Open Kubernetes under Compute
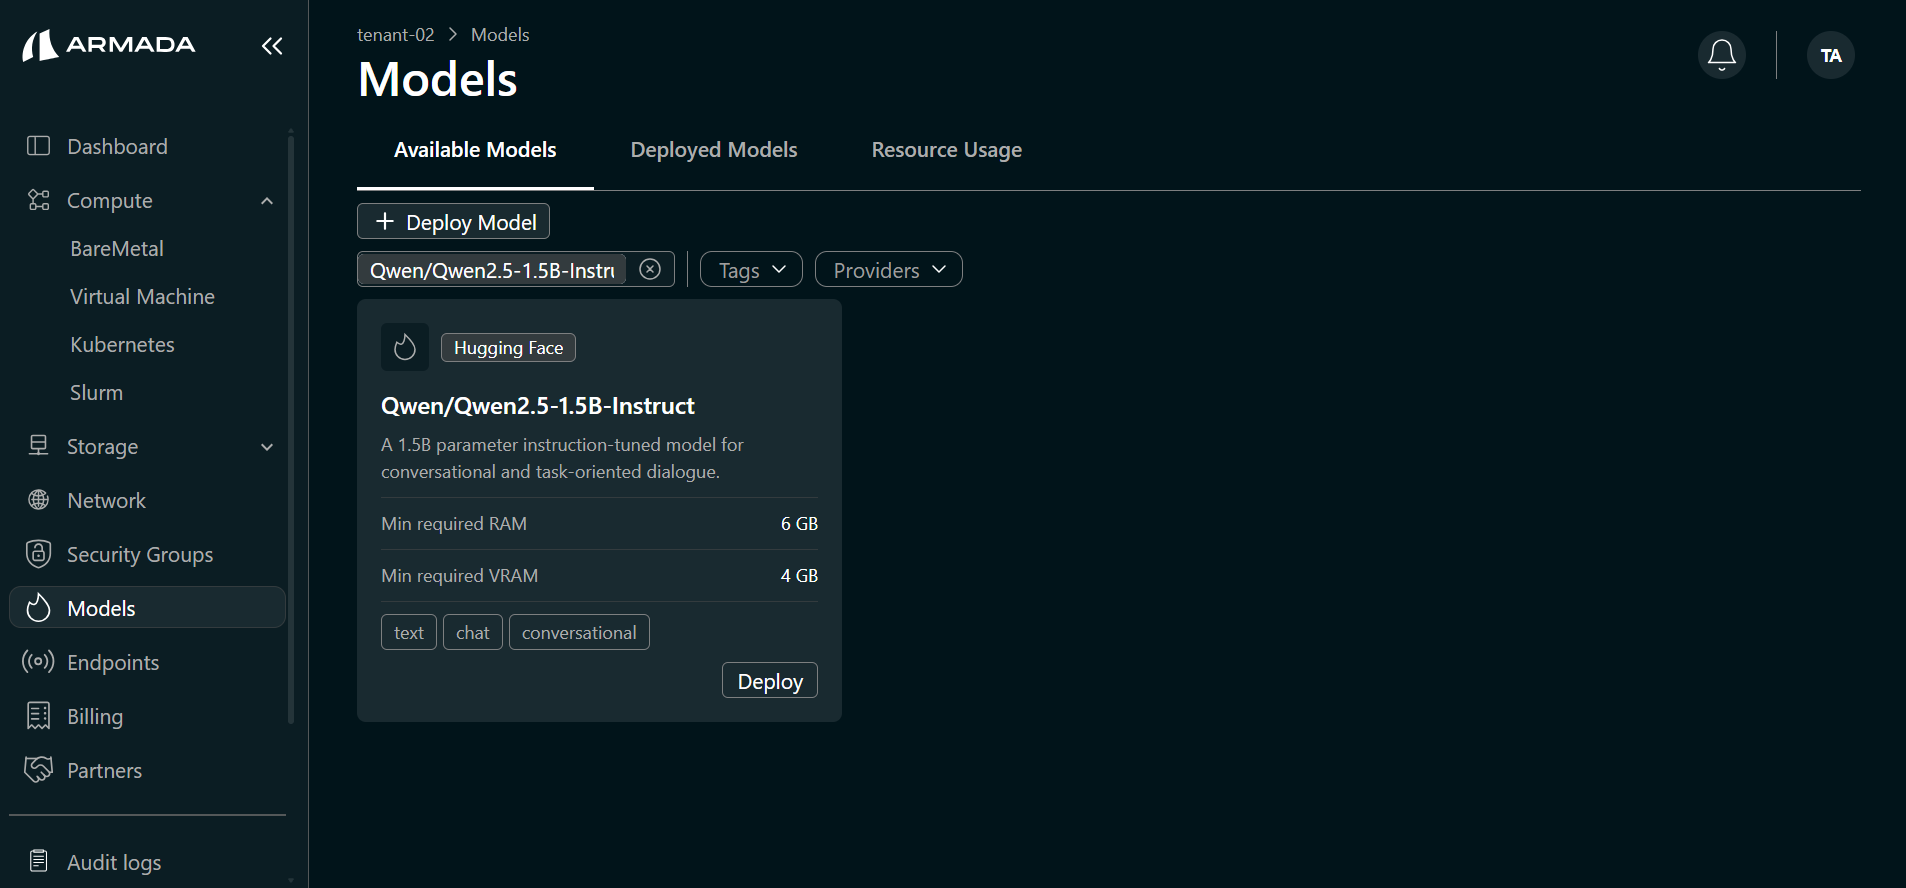 pos(122,345)
